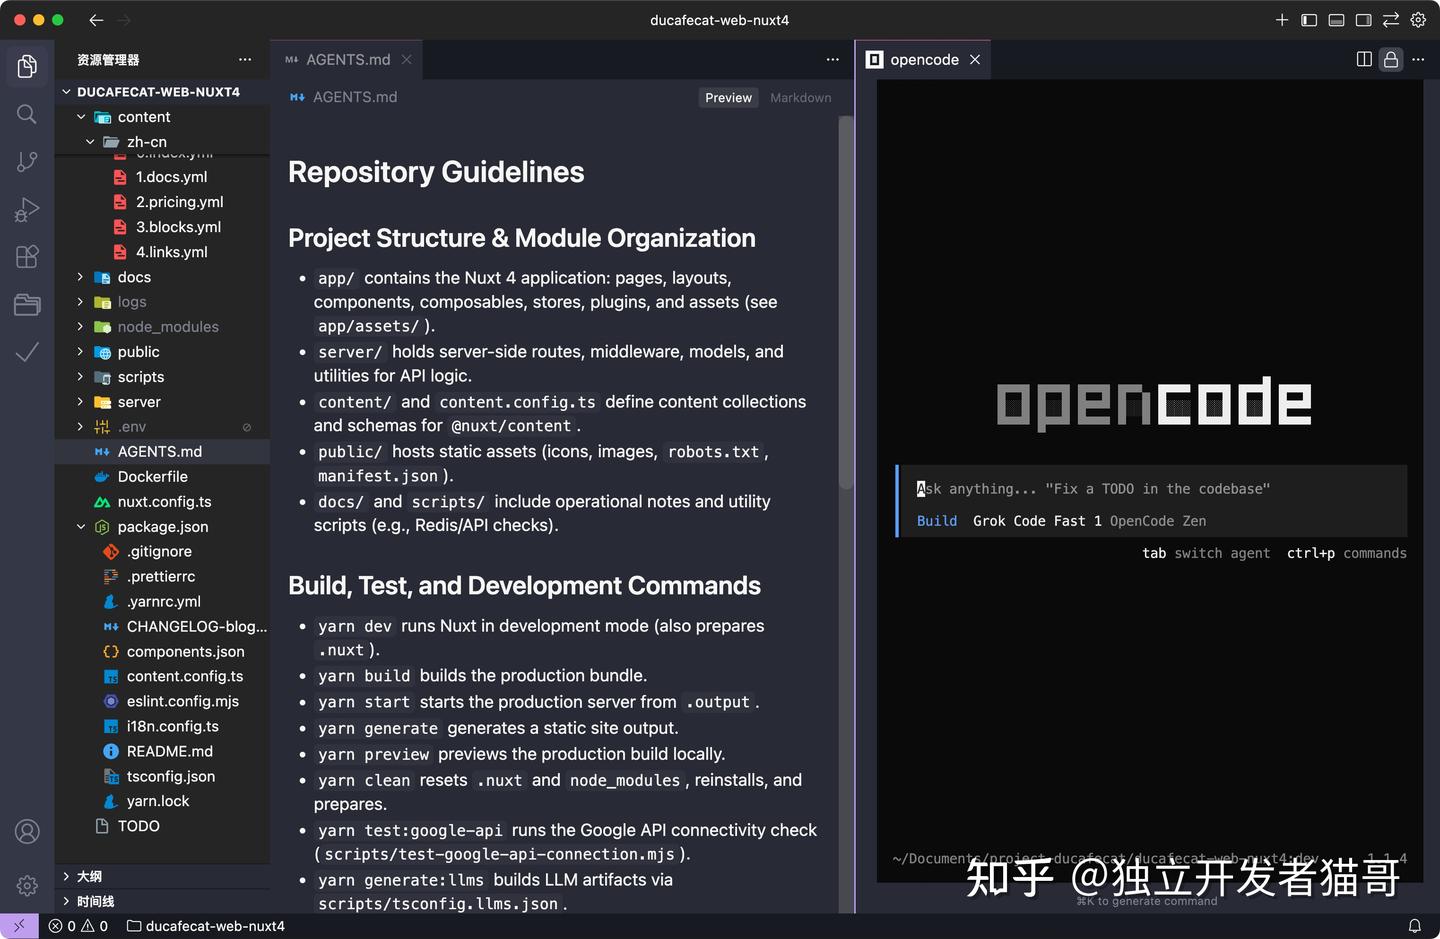This screenshot has height=939, width=1440.
Task: Click the split editor icon in opencode panel
Action: [1363, 59]
